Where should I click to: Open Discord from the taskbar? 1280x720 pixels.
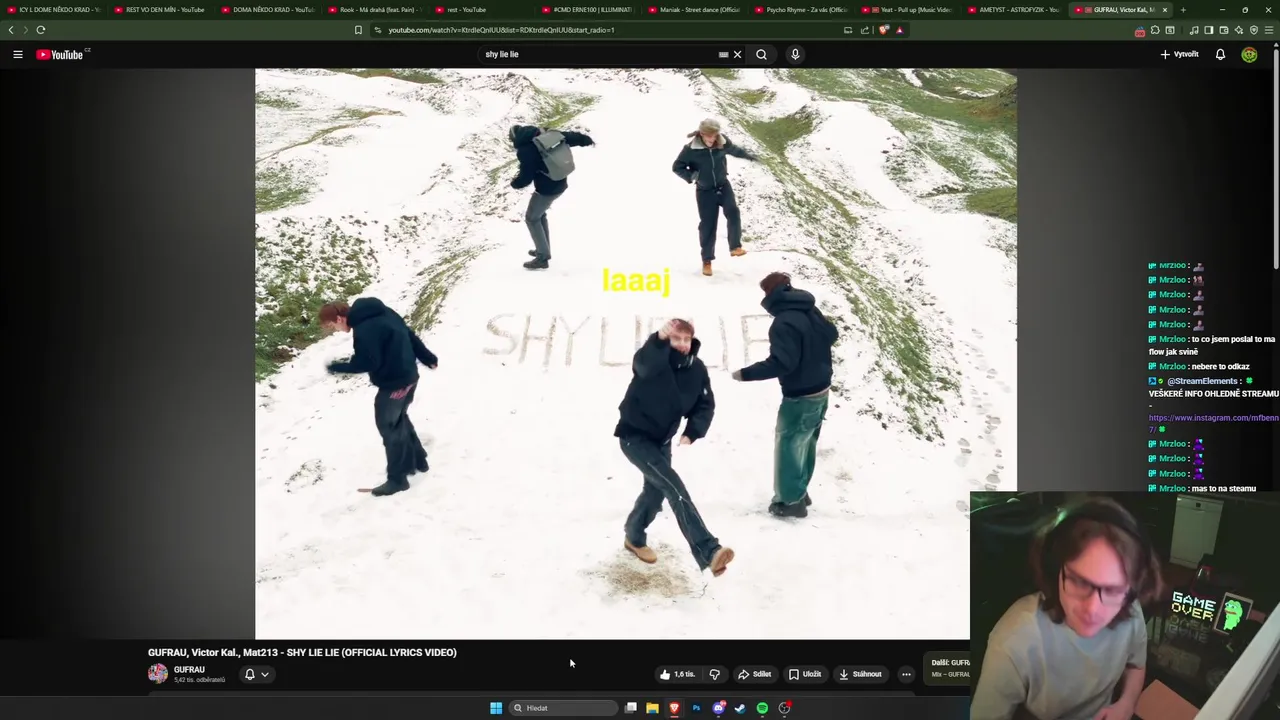(x=718, y=708)
